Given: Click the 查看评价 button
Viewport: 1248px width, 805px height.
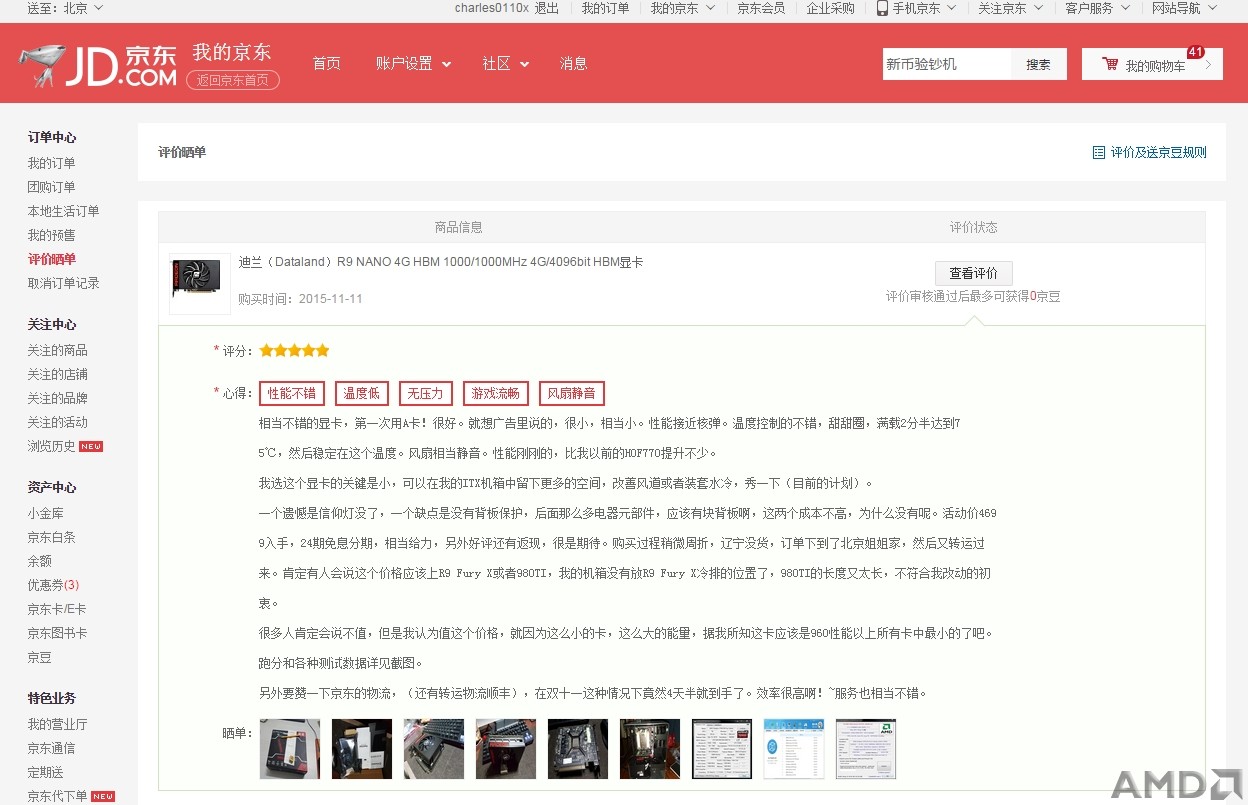Looking at the screenshot, I should pos(974,273).
